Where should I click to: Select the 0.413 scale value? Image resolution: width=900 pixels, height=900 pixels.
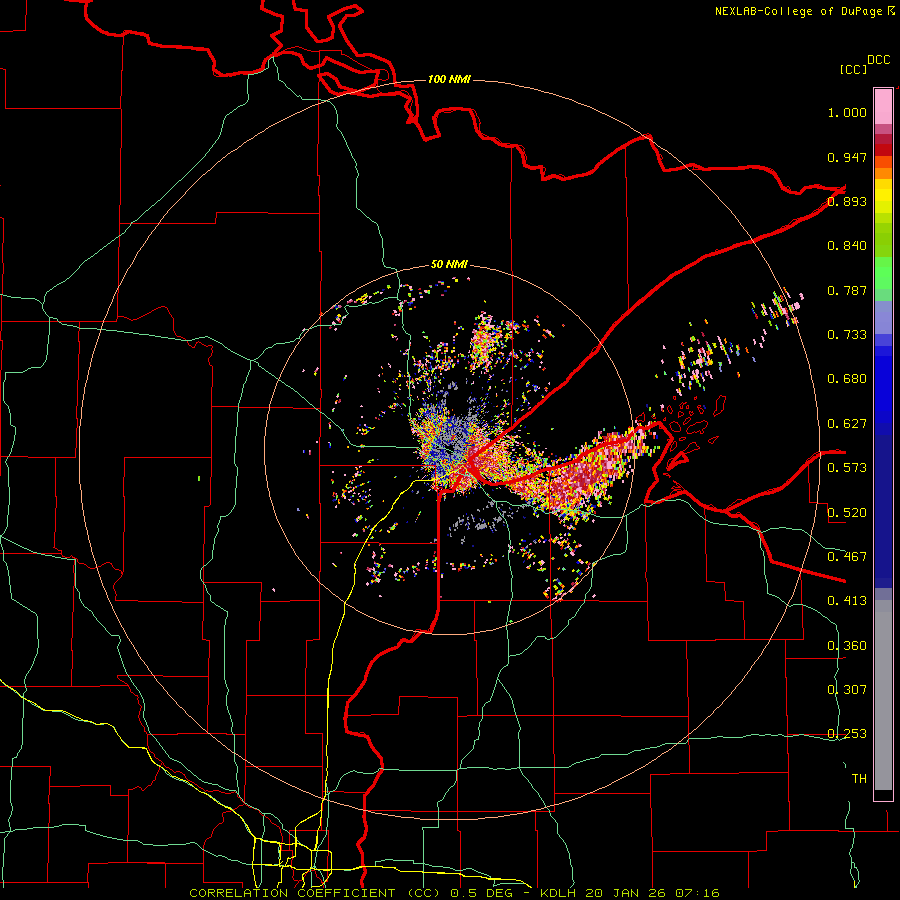click(847, 600)
